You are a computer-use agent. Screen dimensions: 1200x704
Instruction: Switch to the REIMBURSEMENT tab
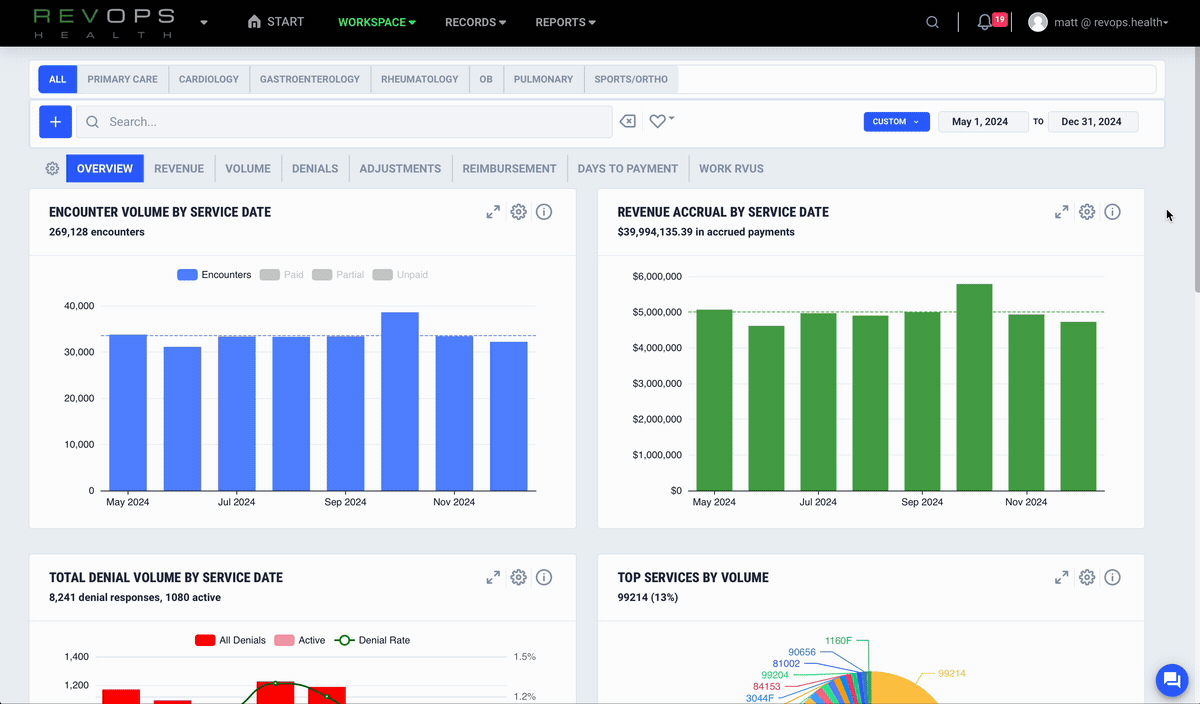(x=509, y=168)
